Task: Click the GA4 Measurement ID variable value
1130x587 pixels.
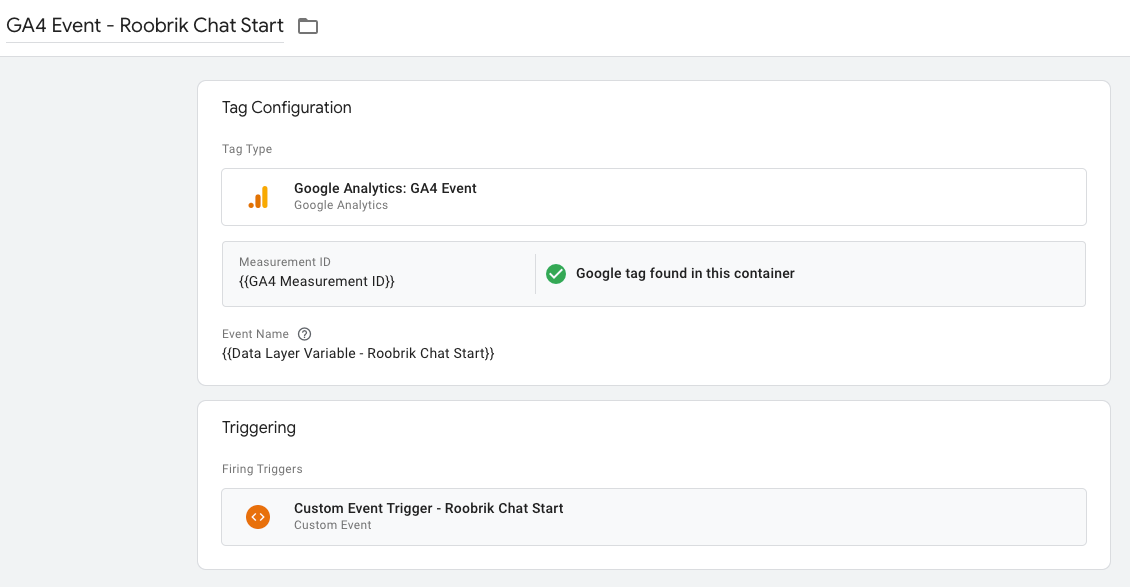Action: coord(317,282)
